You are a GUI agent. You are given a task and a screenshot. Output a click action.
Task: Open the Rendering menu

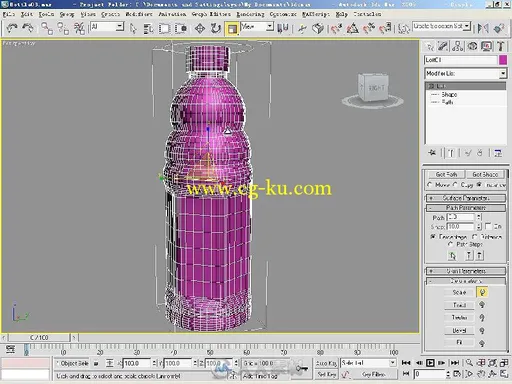tap(250, 14)
